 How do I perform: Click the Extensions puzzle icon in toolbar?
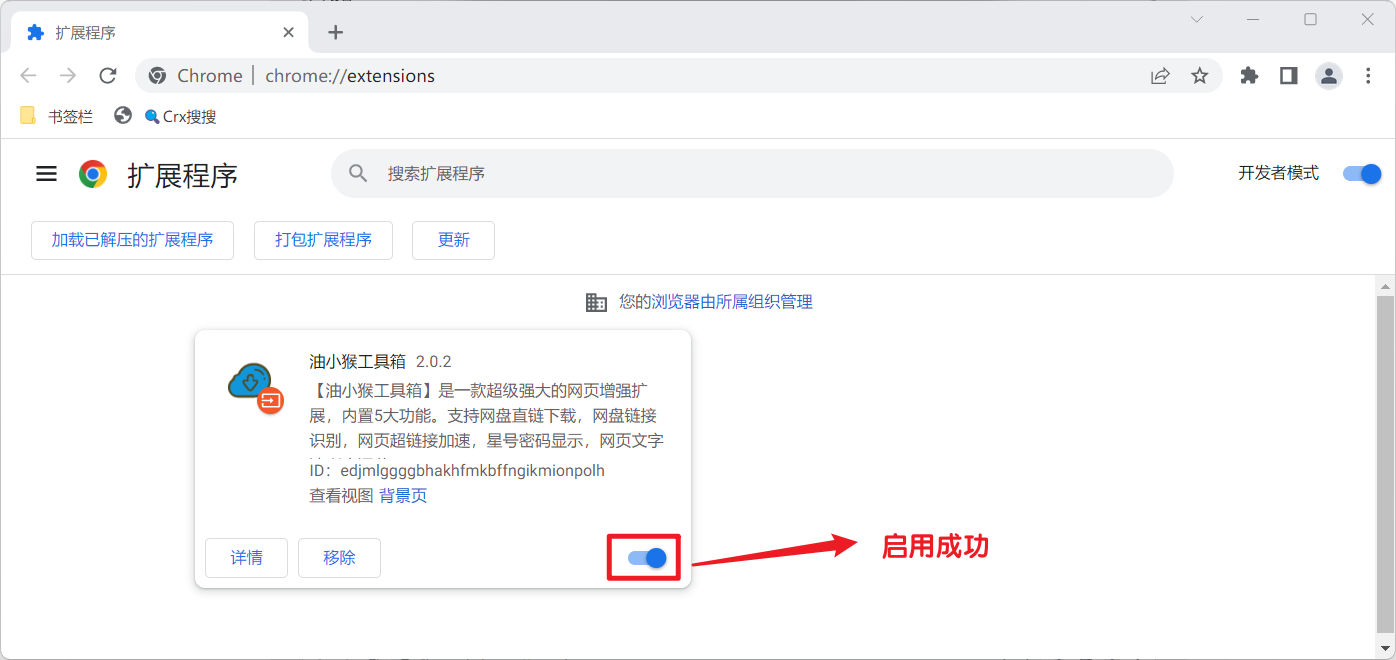pyautogui.click(x=1249, y=76)
